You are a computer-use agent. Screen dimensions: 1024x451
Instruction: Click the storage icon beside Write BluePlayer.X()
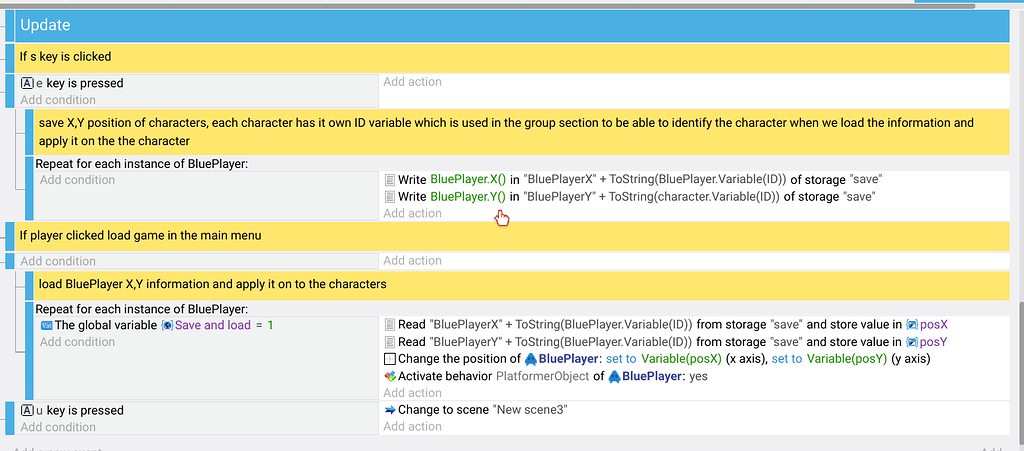pyautogui.click(x=389, y=179)
